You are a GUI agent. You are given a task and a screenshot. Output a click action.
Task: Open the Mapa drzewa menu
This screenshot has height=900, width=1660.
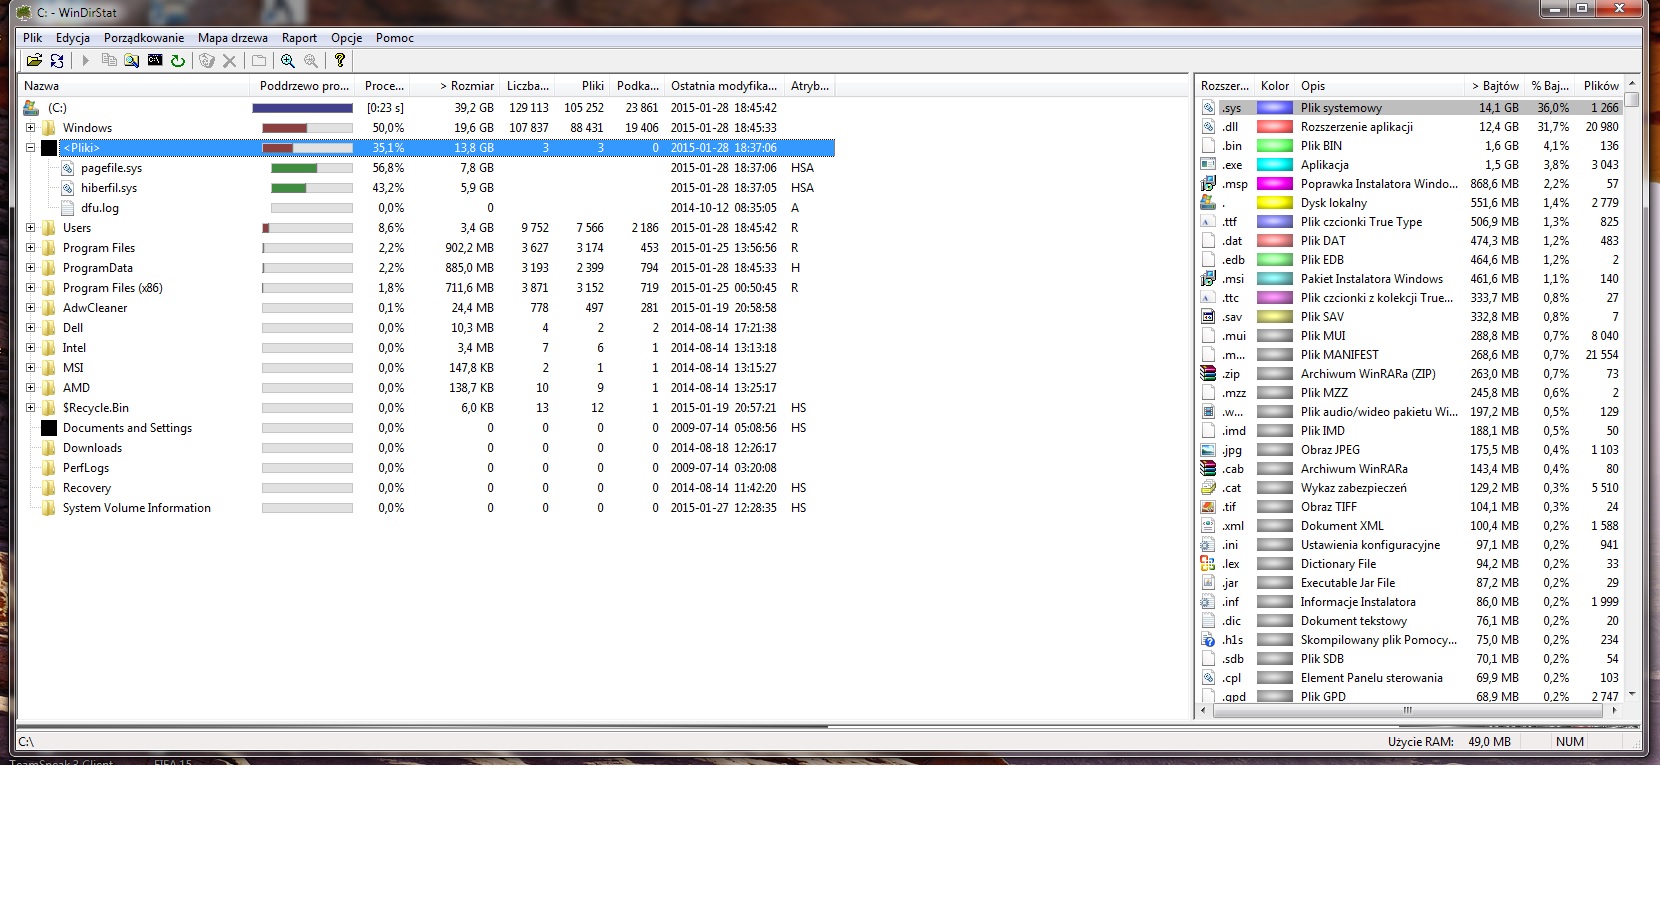coord(233,38)
